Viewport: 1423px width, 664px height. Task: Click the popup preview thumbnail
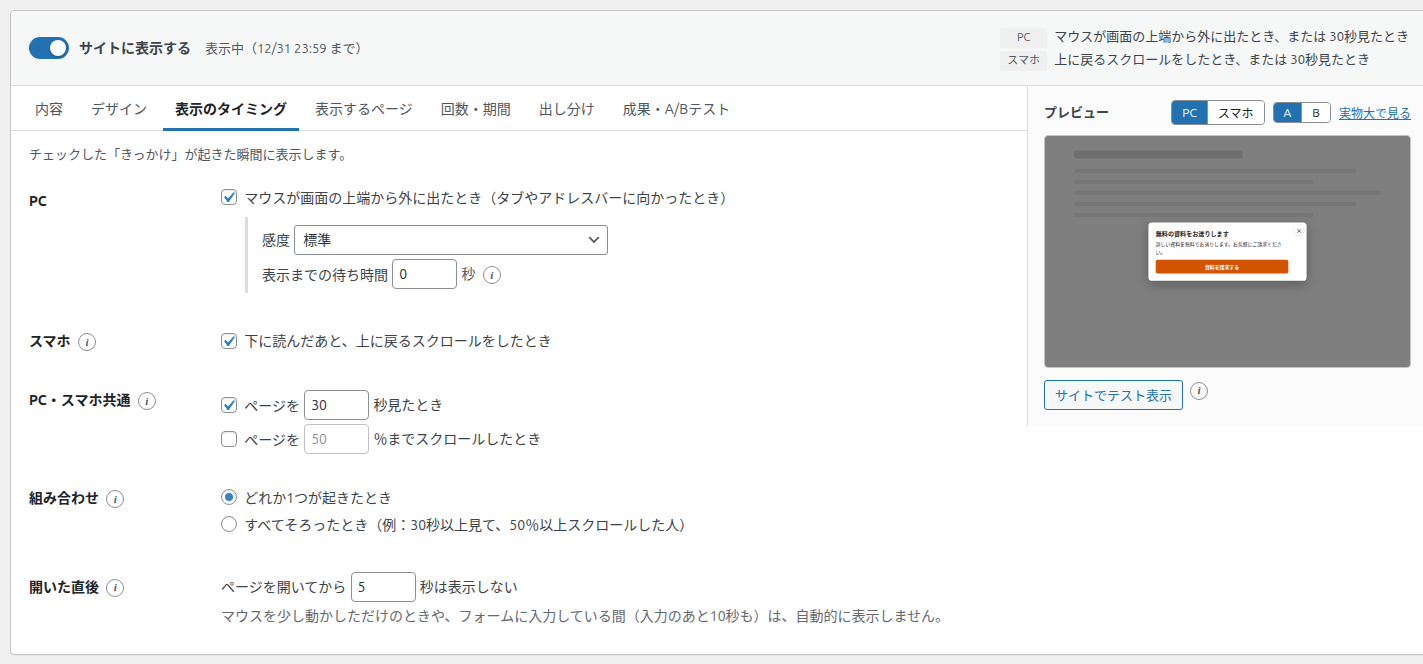coord(1227,252)
